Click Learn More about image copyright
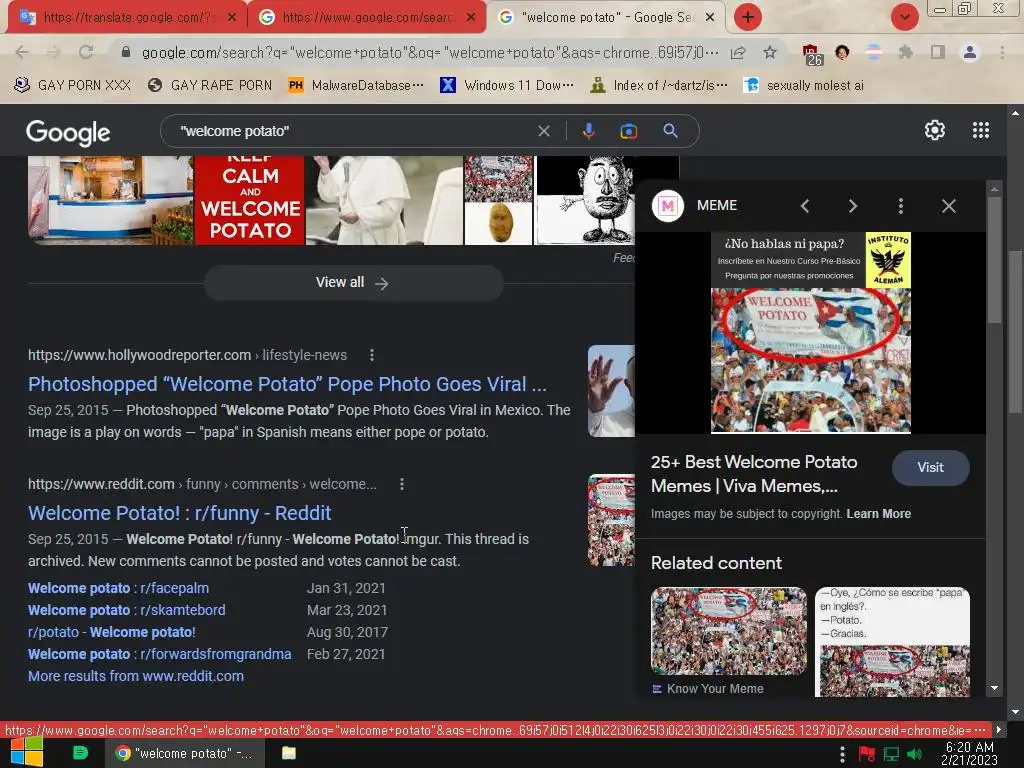This screenshot has height=768, width=1024. (x=878, y=514)
